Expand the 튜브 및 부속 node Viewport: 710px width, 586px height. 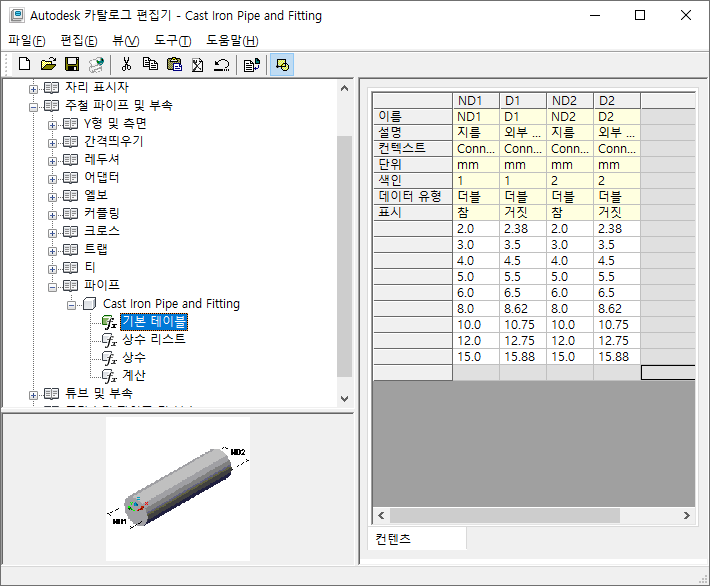pyautogui.click(x=33, y=395)
